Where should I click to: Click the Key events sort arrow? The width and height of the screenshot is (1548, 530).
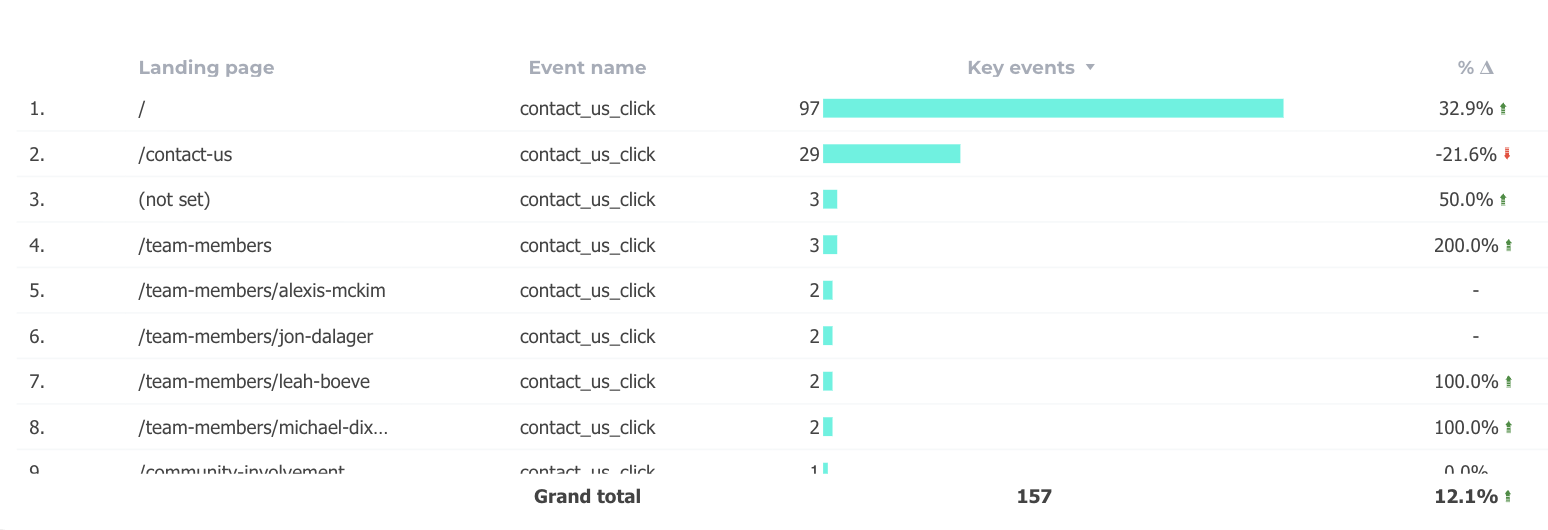(x=1090, y=68)
